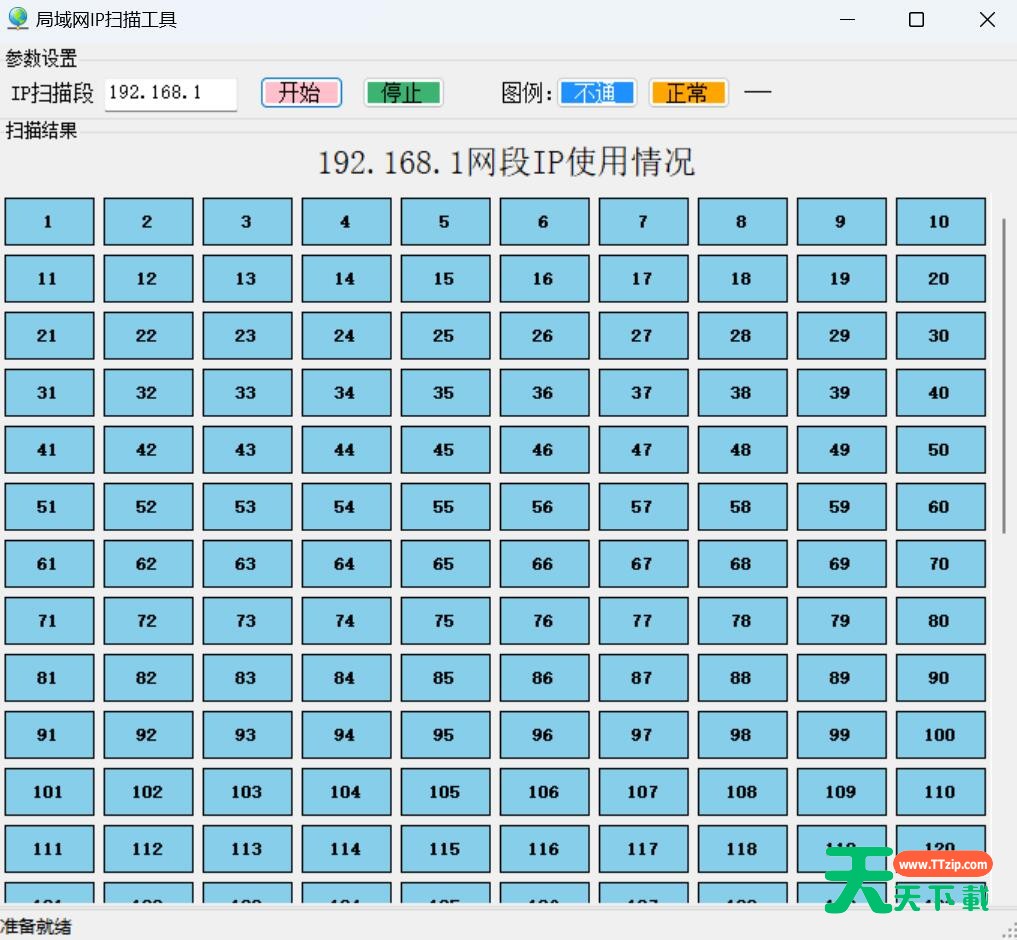Click IP address tile 44

(346, 450)
